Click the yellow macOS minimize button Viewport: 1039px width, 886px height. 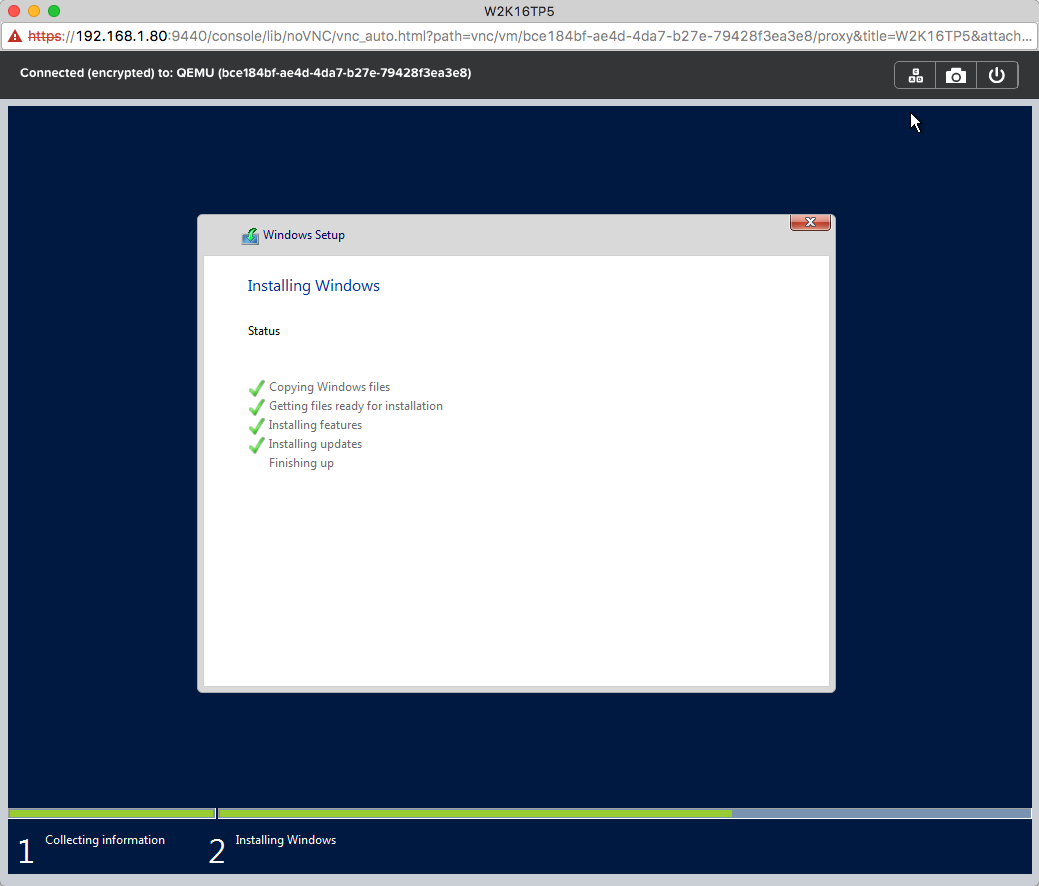34,11
